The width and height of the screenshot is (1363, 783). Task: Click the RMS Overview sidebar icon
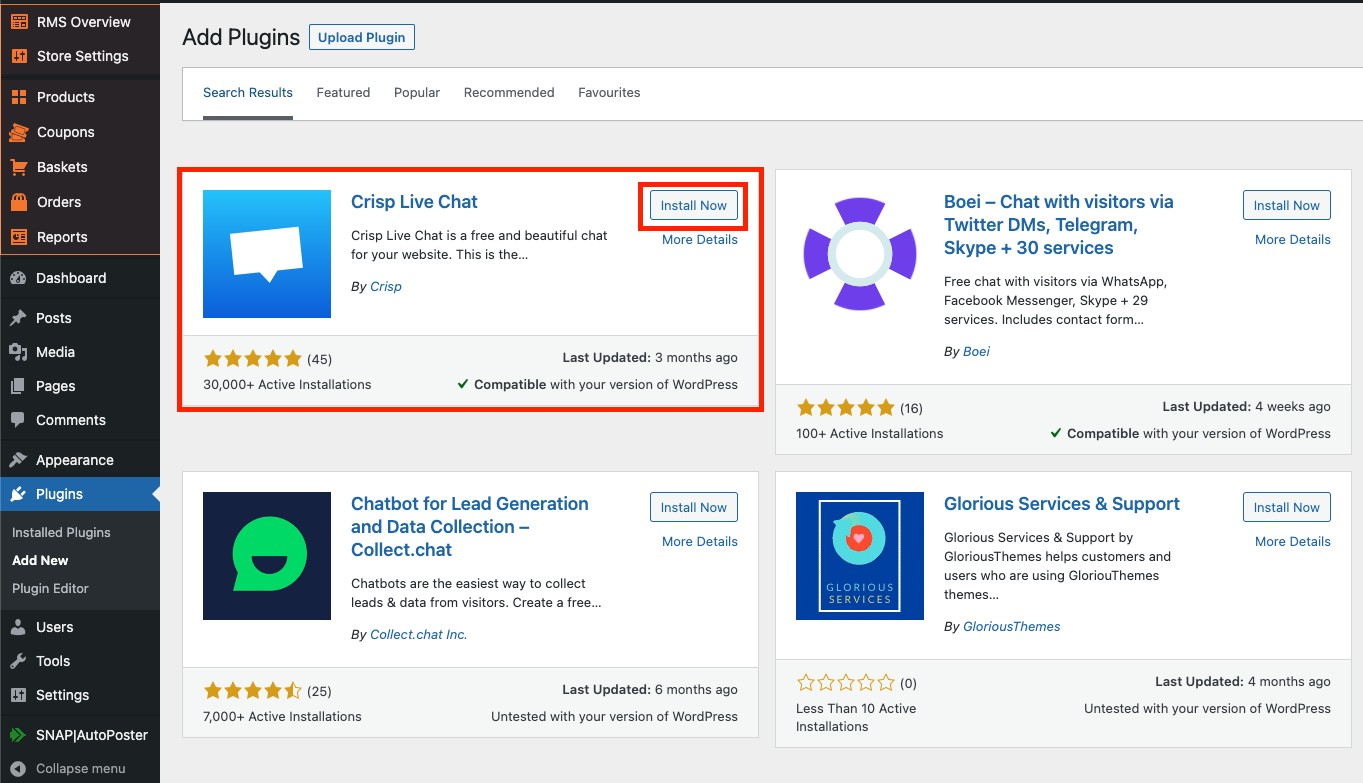tap(19, 22)
